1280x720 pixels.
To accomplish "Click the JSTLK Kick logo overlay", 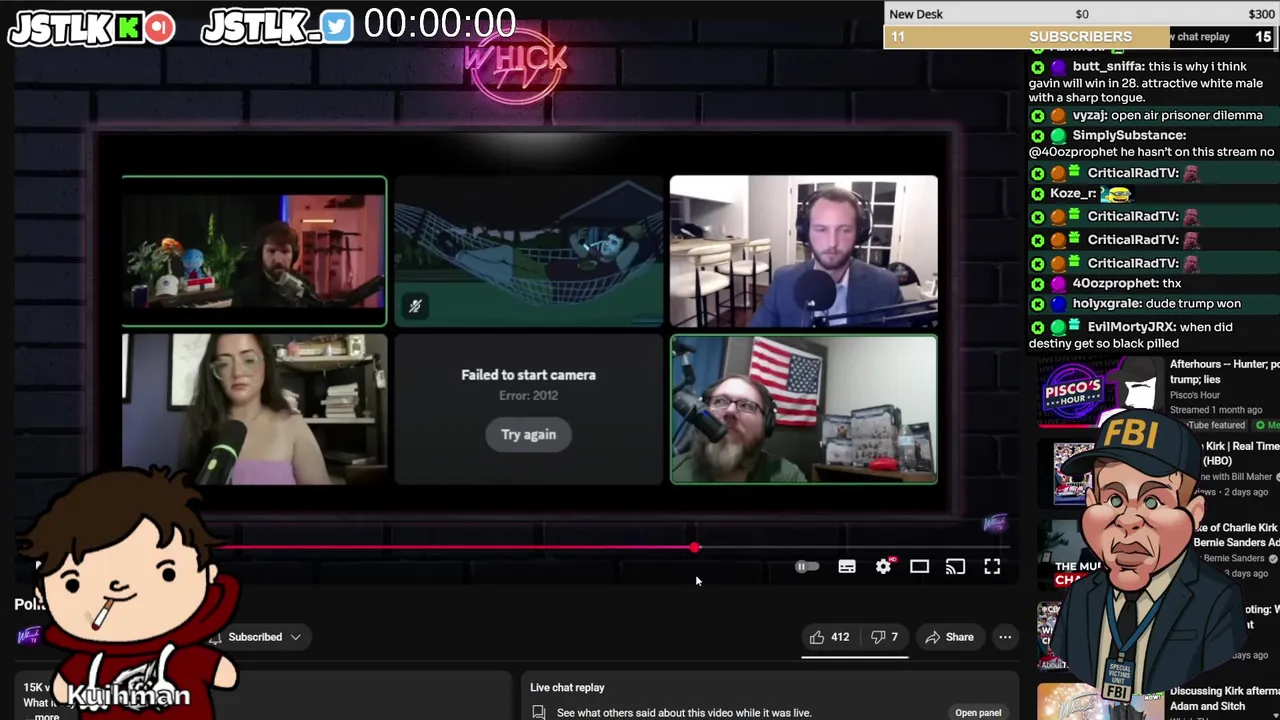I will (x=92, y=28).
